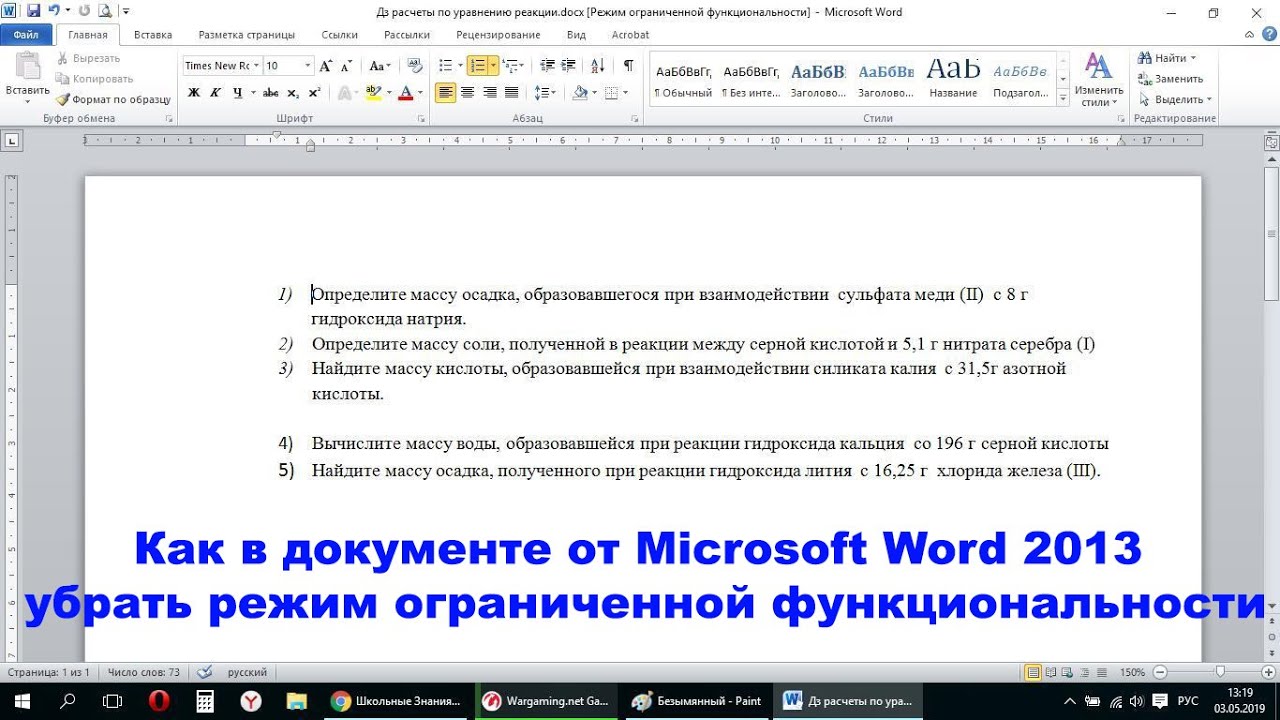Image resolution: width=1280 pixels, height=720 pixels.
Task: Toggle the numbered list button
Action: (477, 66)
